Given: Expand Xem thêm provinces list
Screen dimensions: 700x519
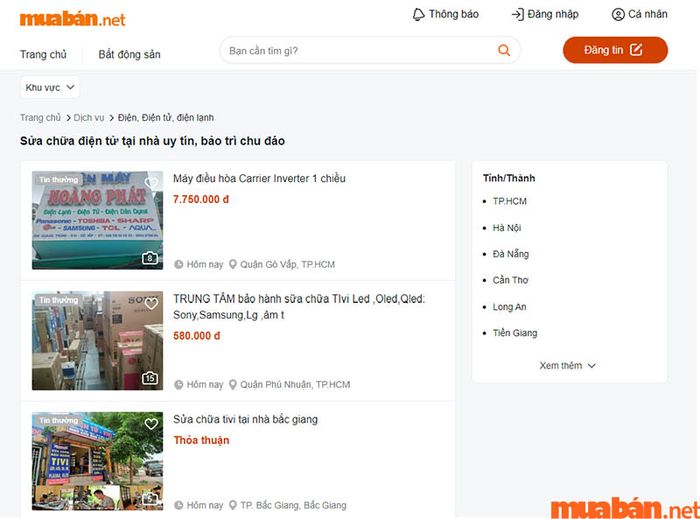Looking at the screenshot, I should click(567, 365).
